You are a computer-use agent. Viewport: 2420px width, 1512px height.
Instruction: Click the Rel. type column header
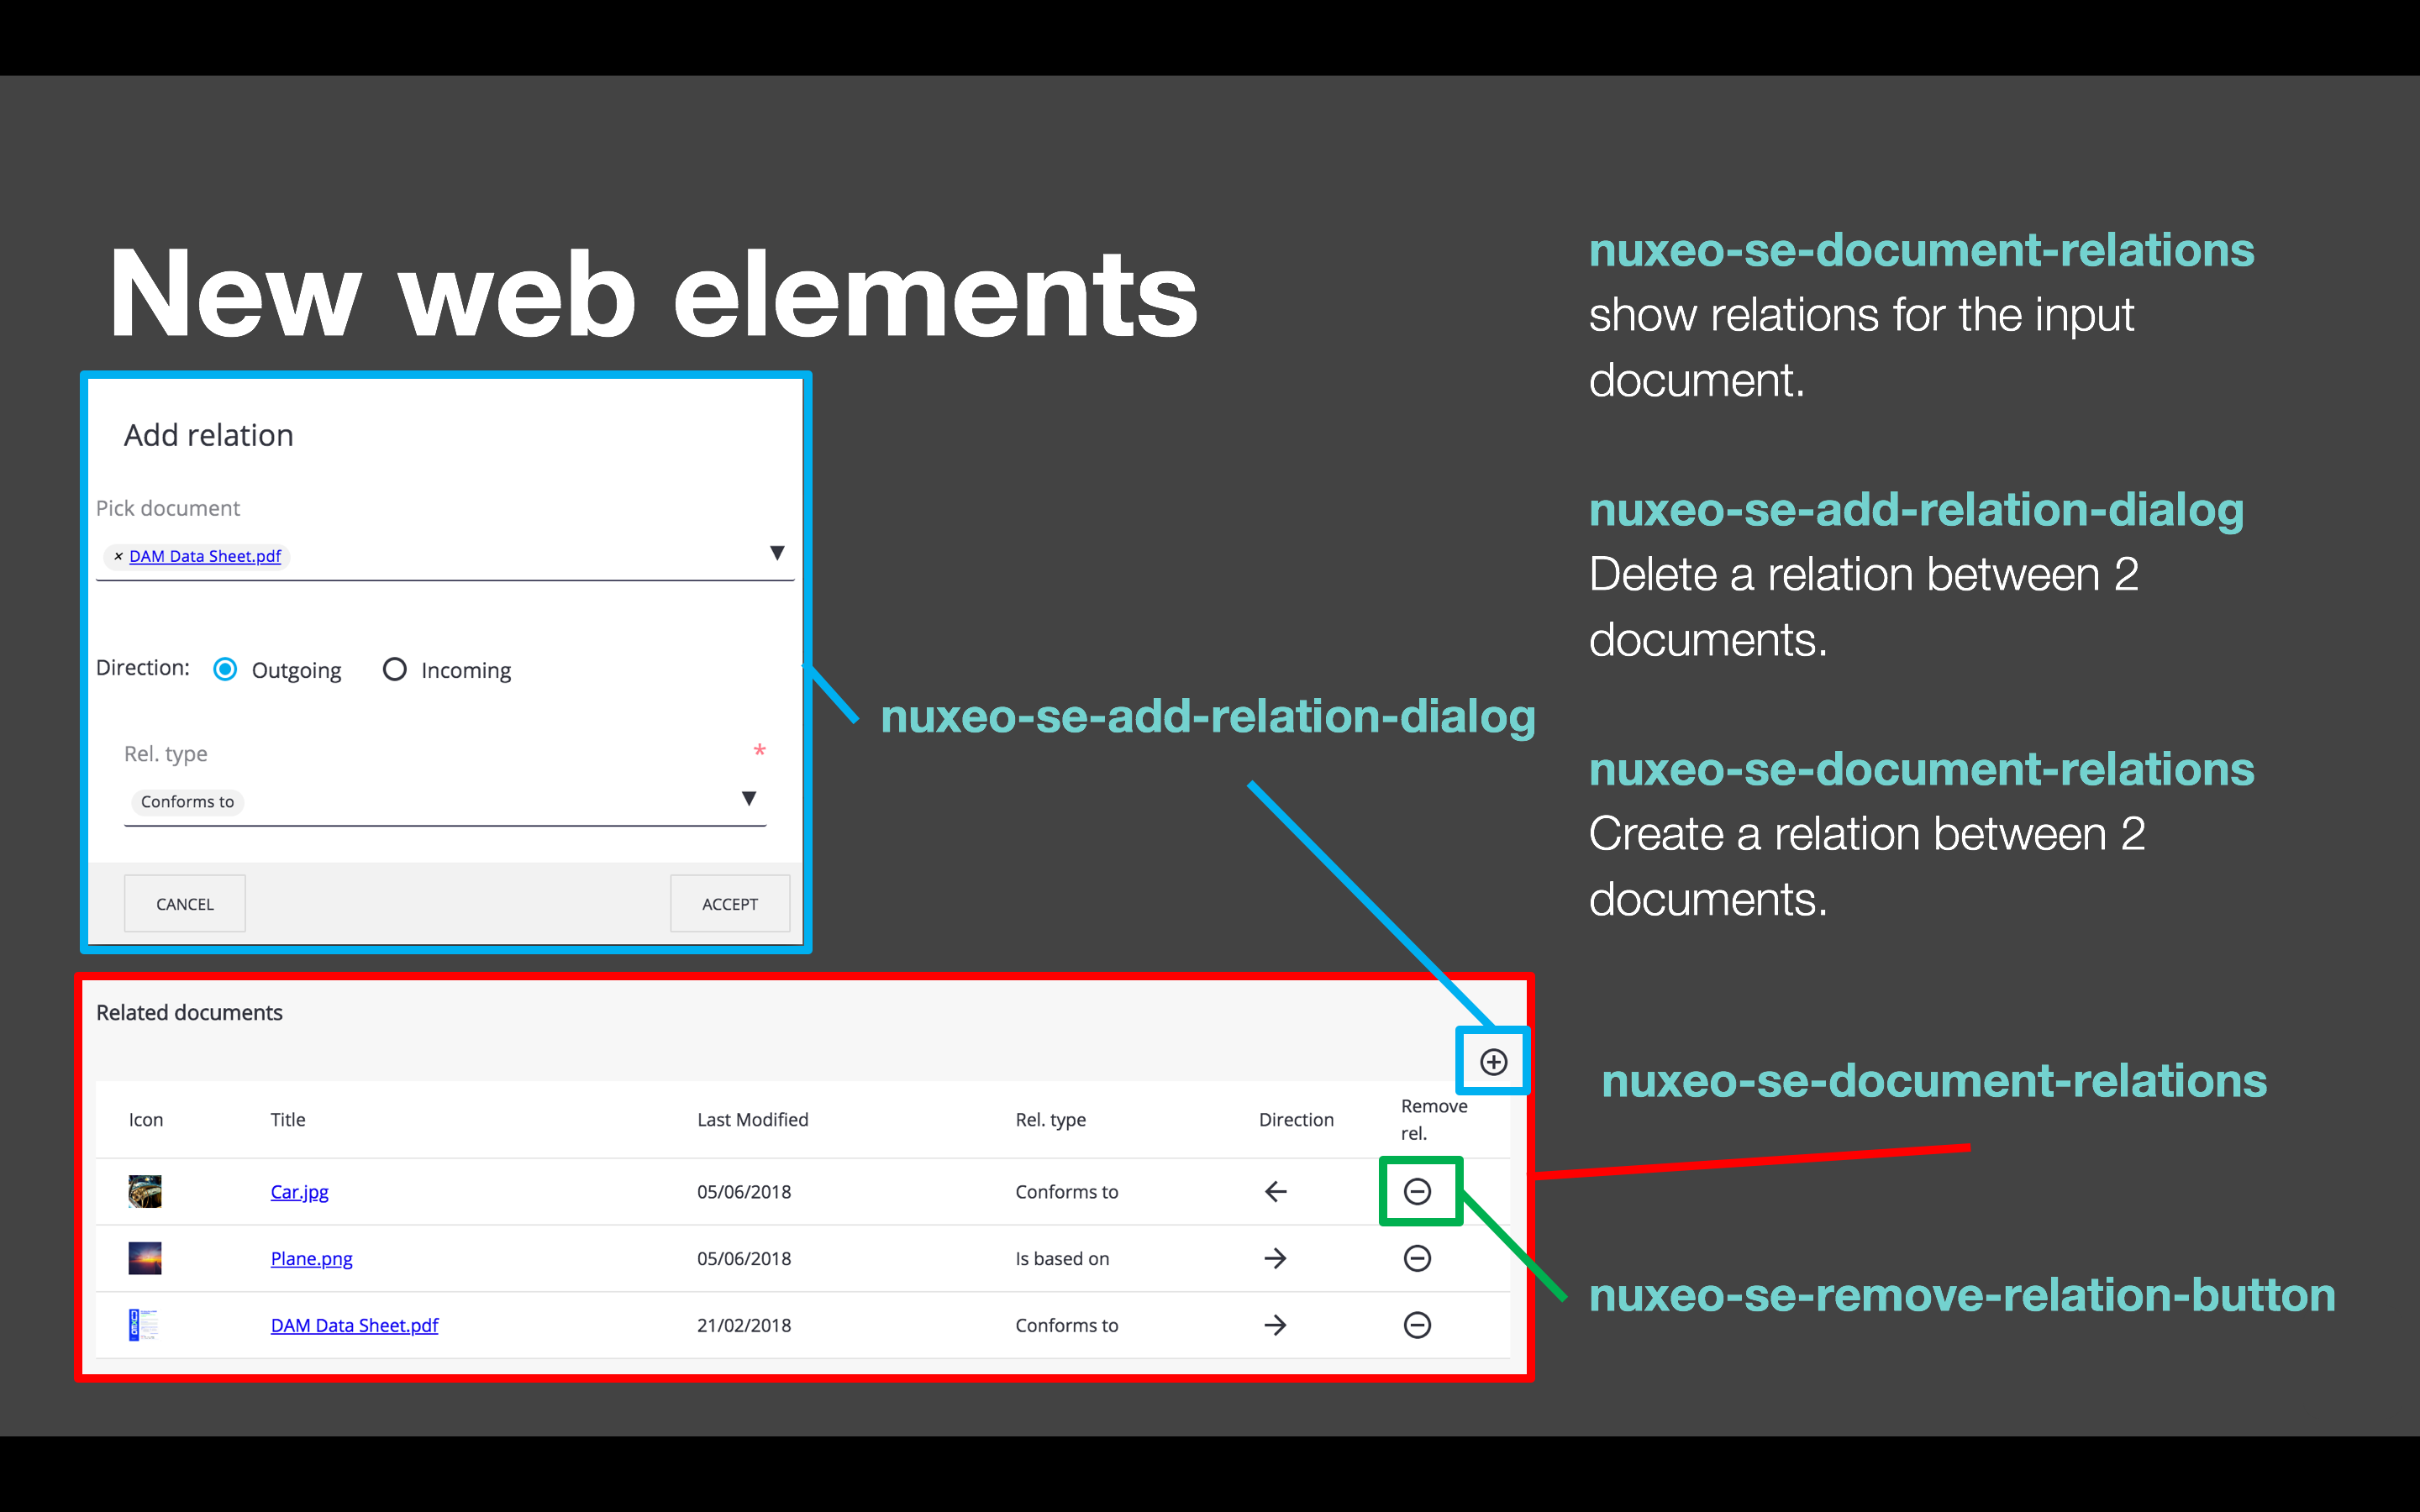pos(1050,1120)
